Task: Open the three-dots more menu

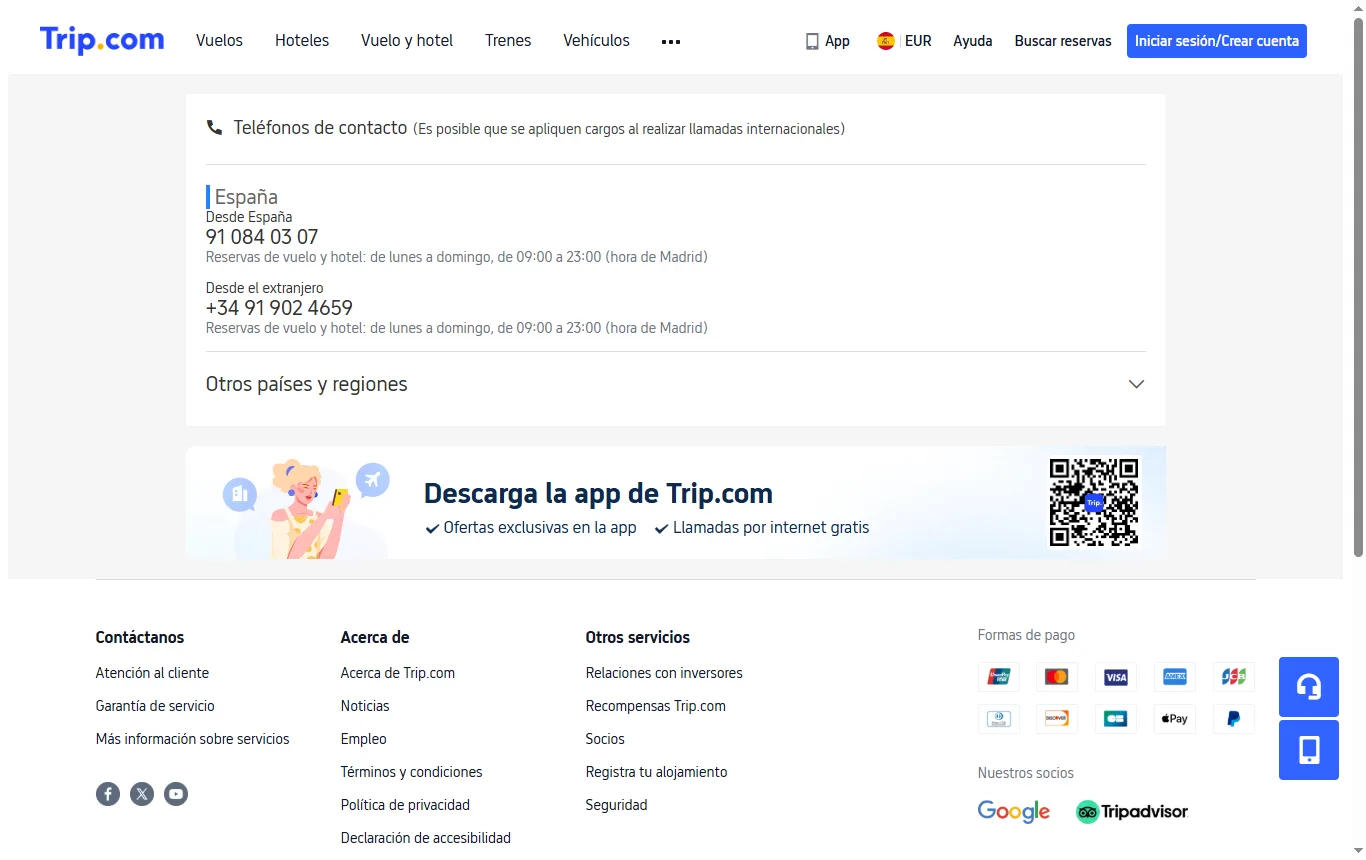Action: tap(671, 42)
